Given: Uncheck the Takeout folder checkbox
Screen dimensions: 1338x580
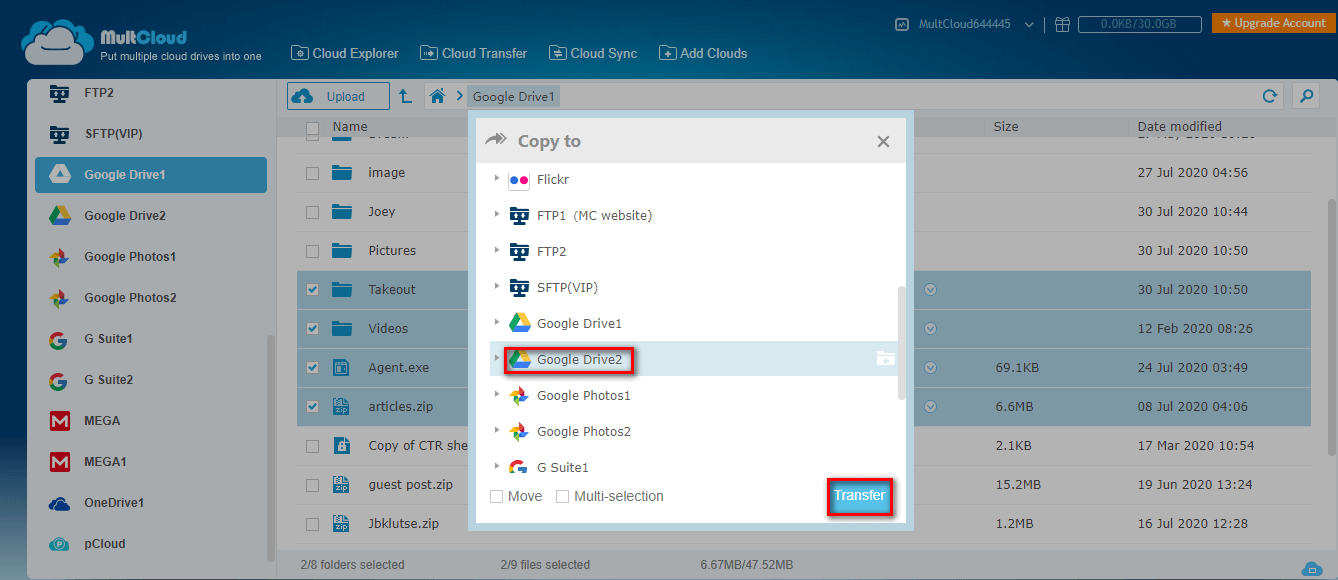Looking at the screenshot, I should tap(313, 290).
